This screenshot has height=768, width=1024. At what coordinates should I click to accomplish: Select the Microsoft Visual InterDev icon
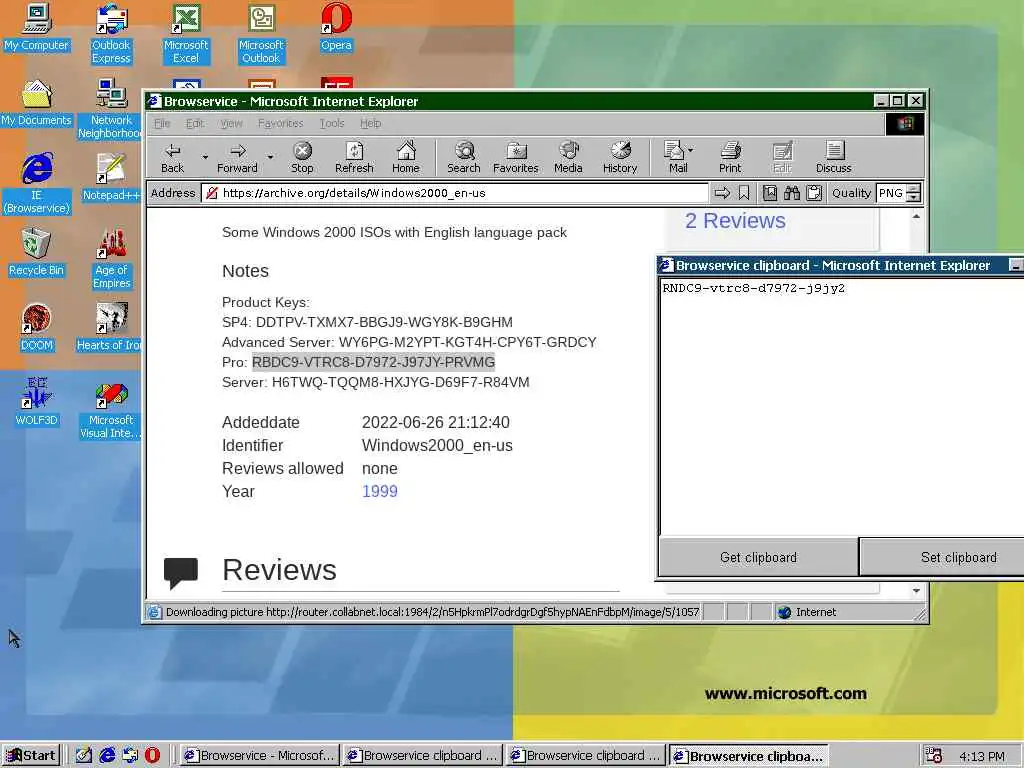[110, 409]
